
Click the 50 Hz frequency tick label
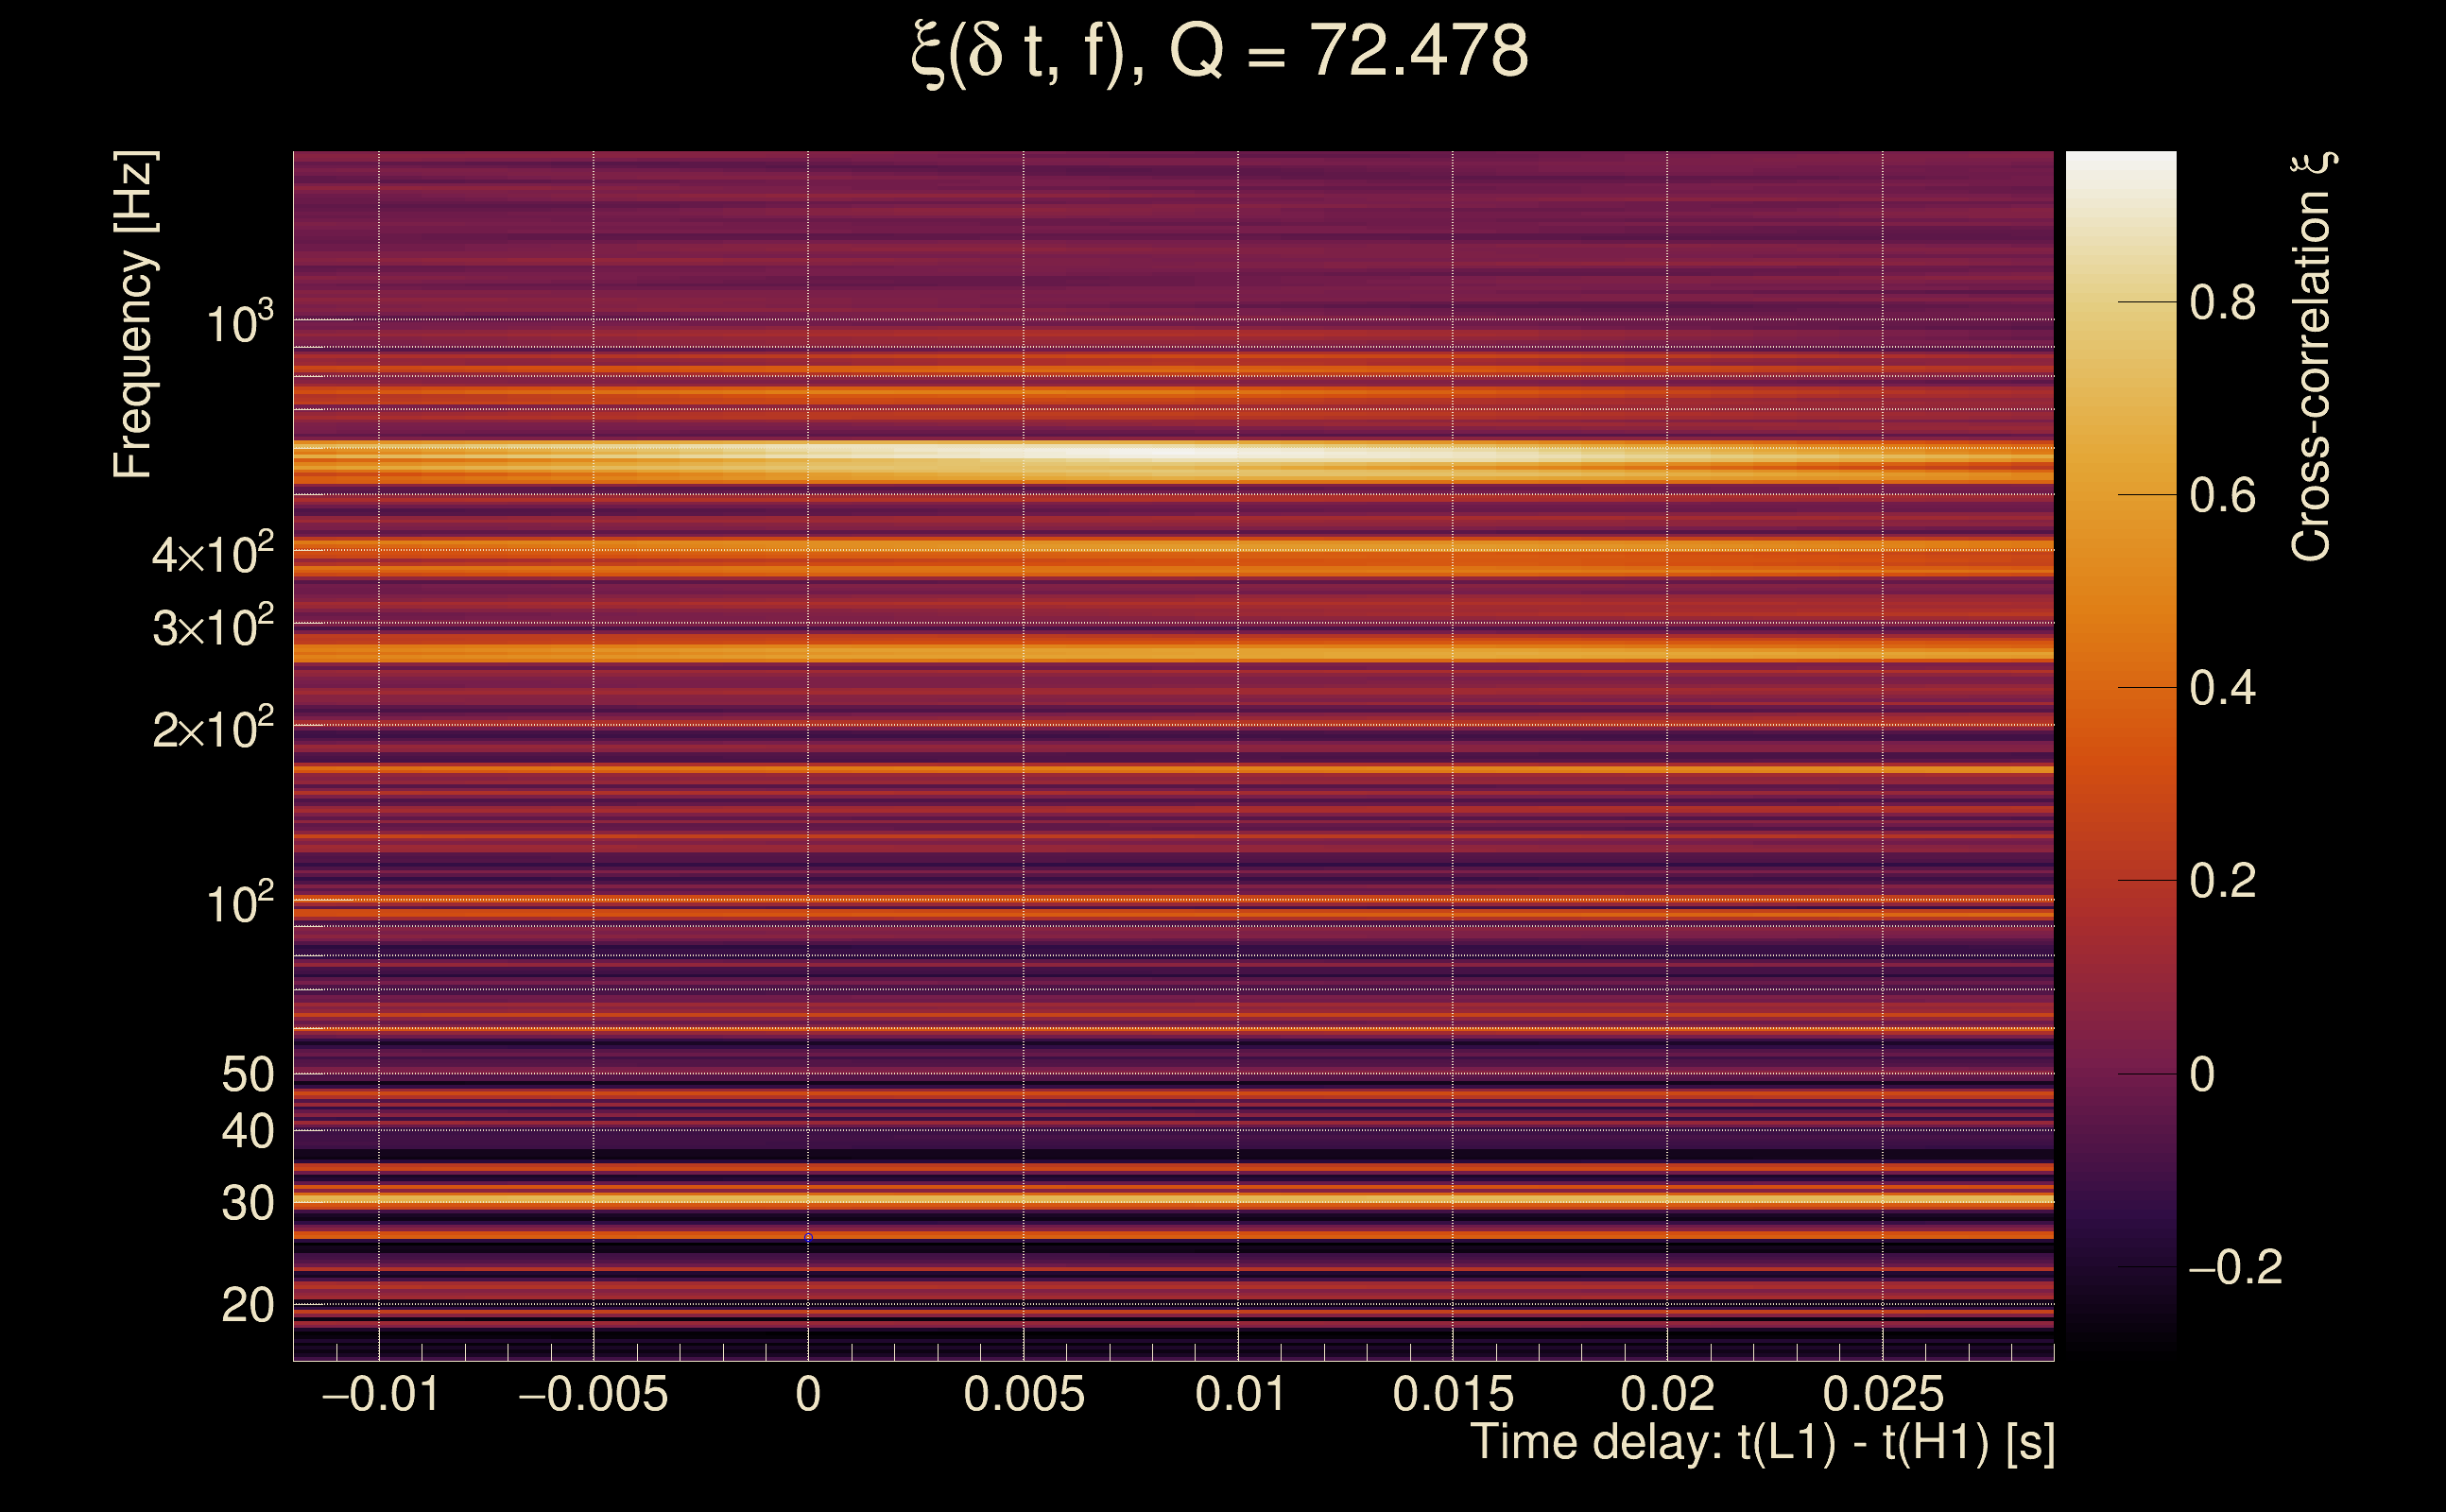tap(247, 1075)
